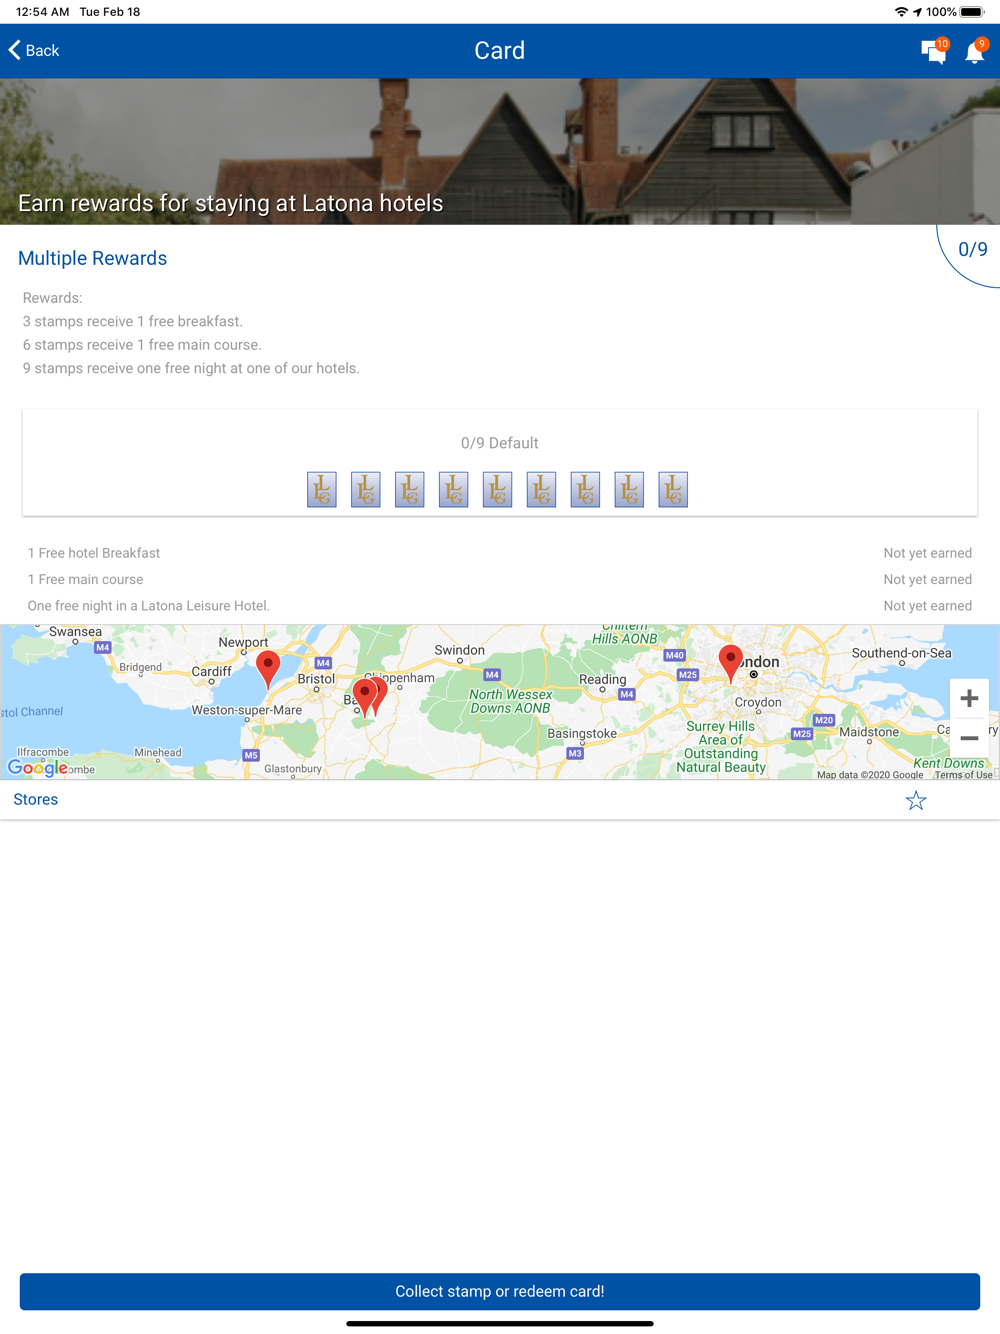The height and width of the screenshot is (1334, 1000).
Task: Go back using the Back button
Action: (34, 50)
